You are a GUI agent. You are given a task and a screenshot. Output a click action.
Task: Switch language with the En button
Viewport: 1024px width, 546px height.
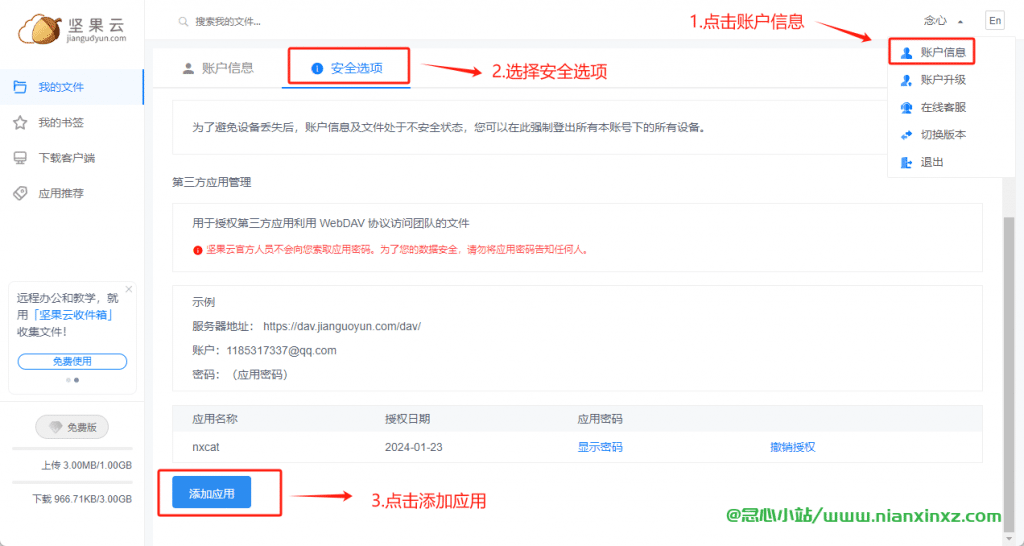[995, 21]
